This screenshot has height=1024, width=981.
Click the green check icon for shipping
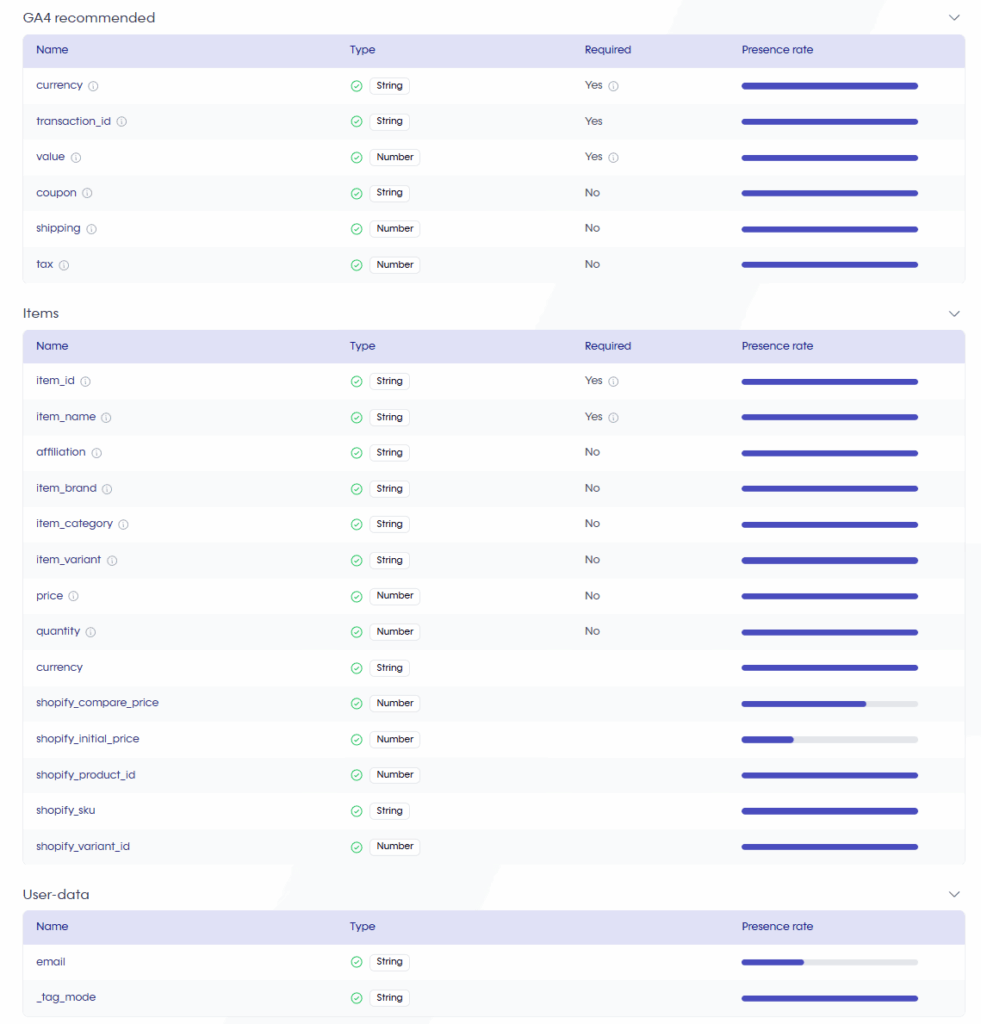pos(357,229)
